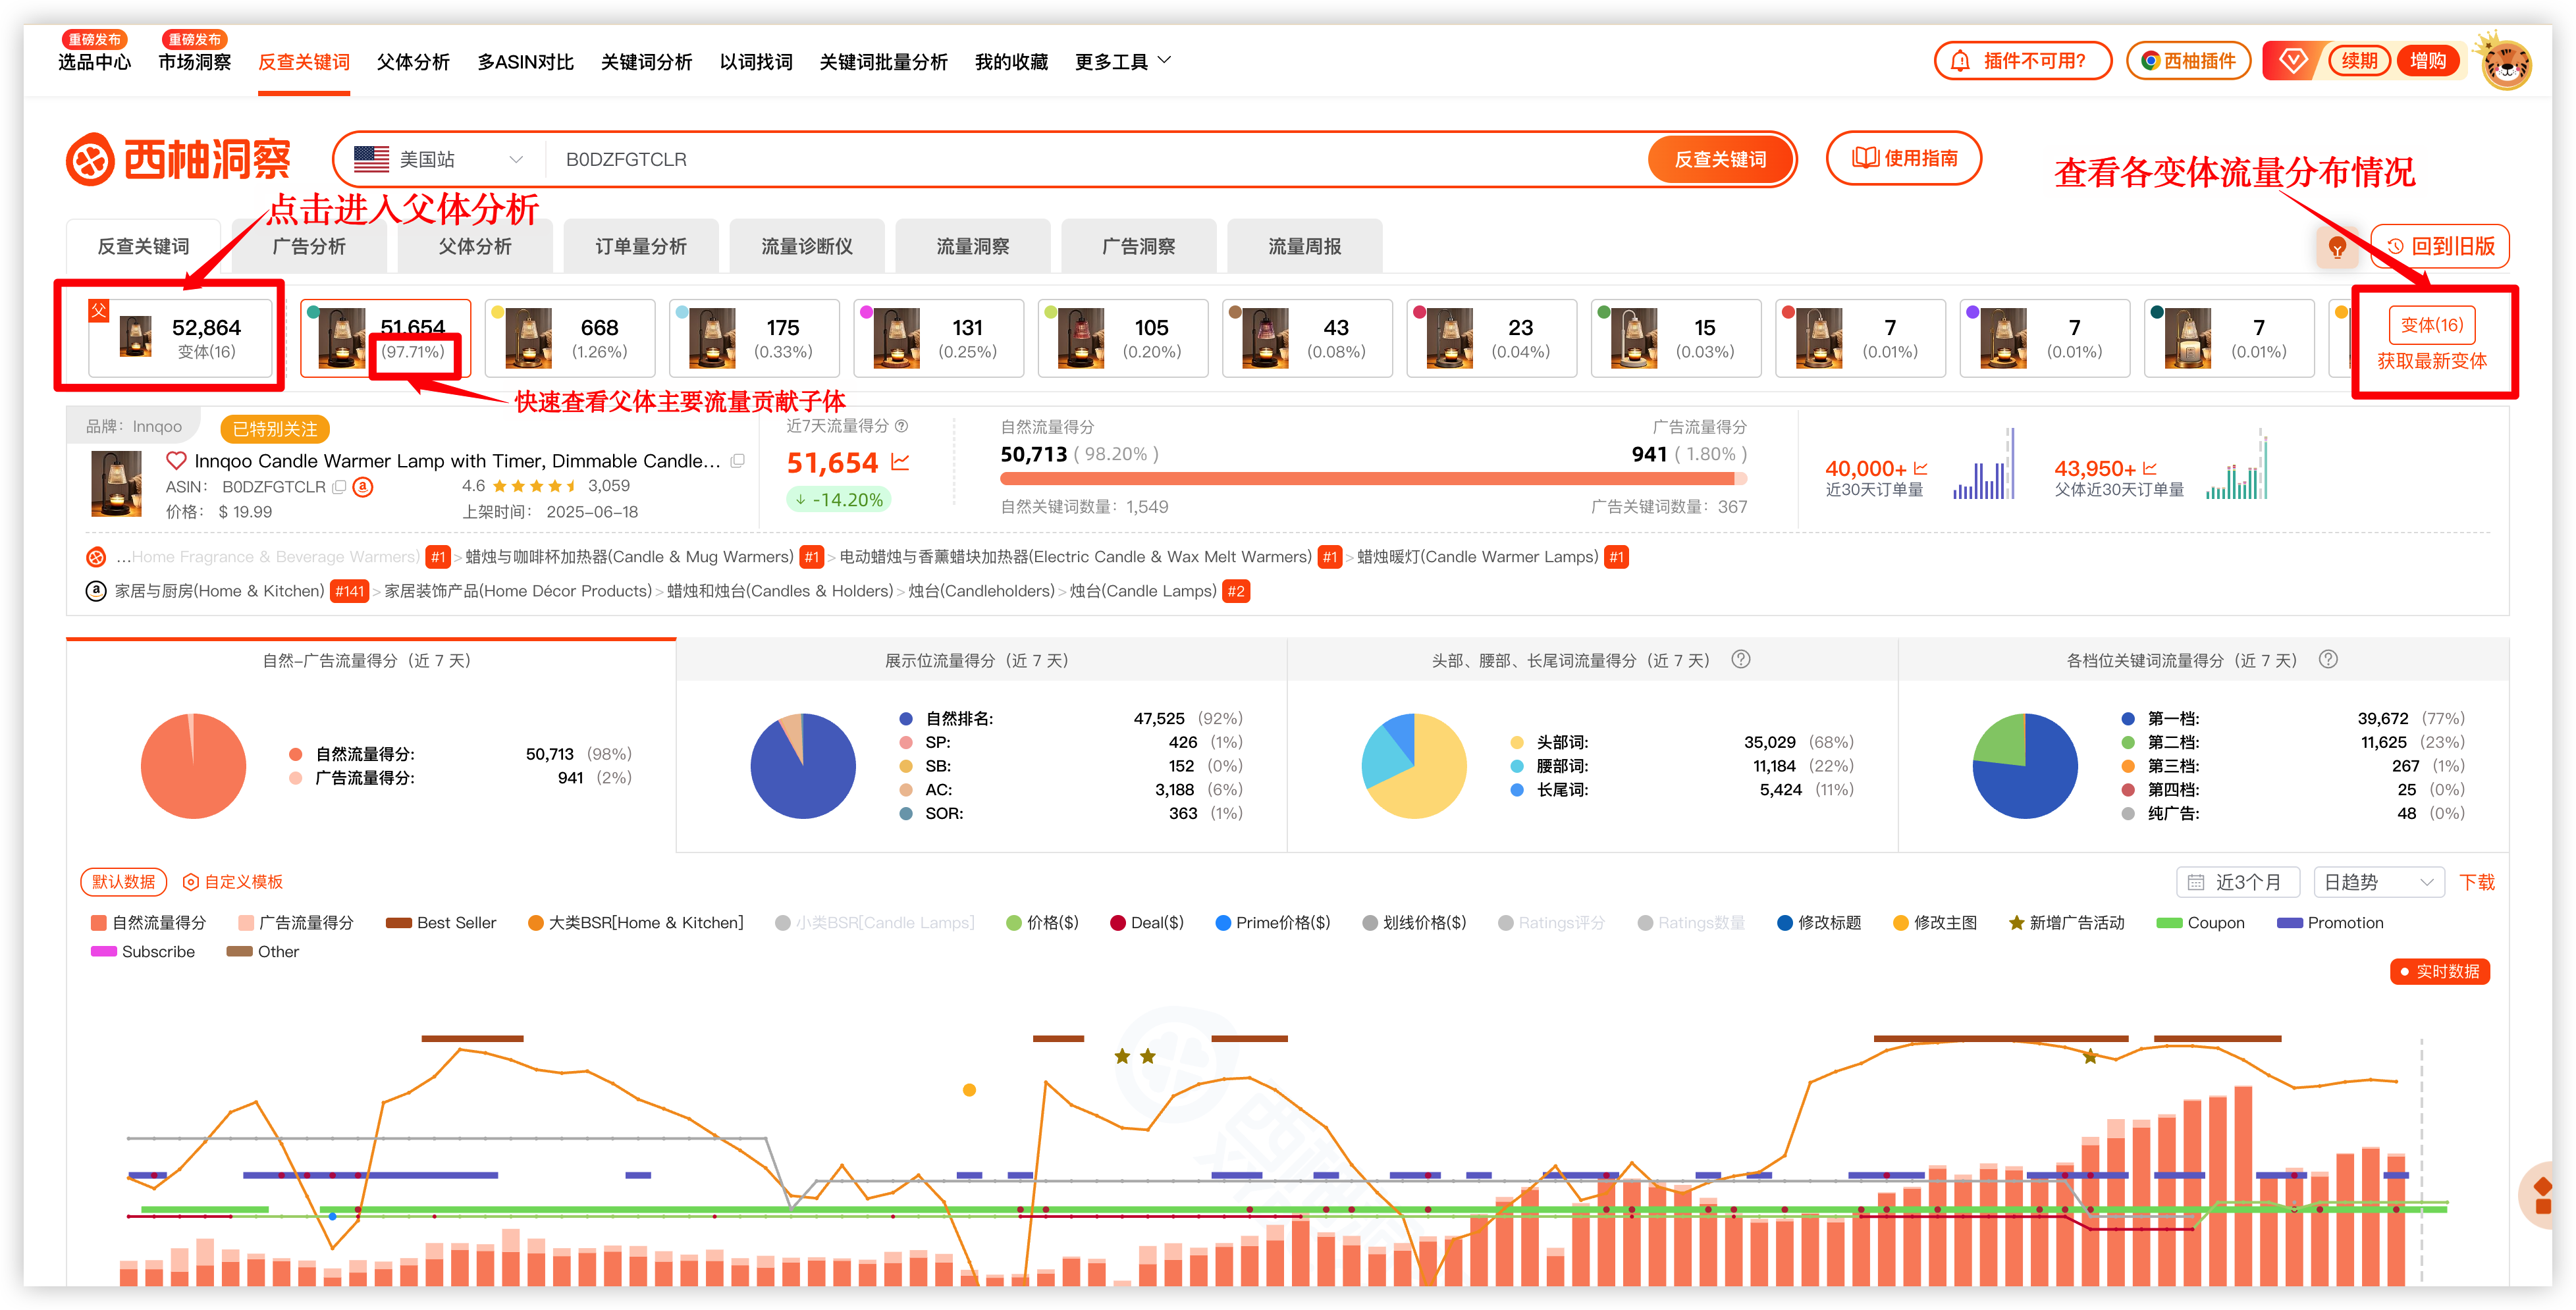
Task: Toggle 自然流量得分 legend series
Action: point(148,923)
